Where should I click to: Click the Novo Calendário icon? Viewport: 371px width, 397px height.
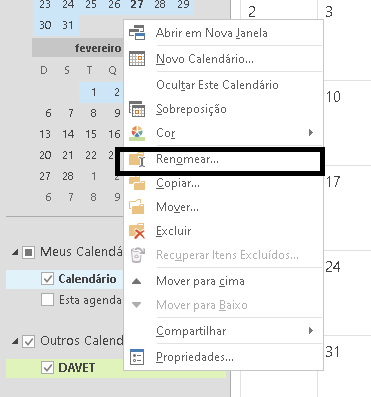(x=137, y=59)
